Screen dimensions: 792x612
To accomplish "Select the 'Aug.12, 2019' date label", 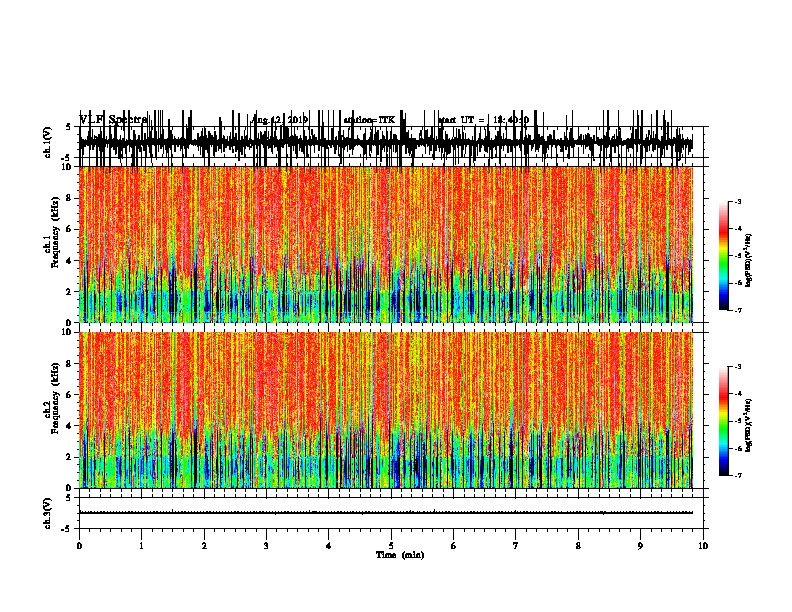I will pyautogui.click(x=279, y=120).
